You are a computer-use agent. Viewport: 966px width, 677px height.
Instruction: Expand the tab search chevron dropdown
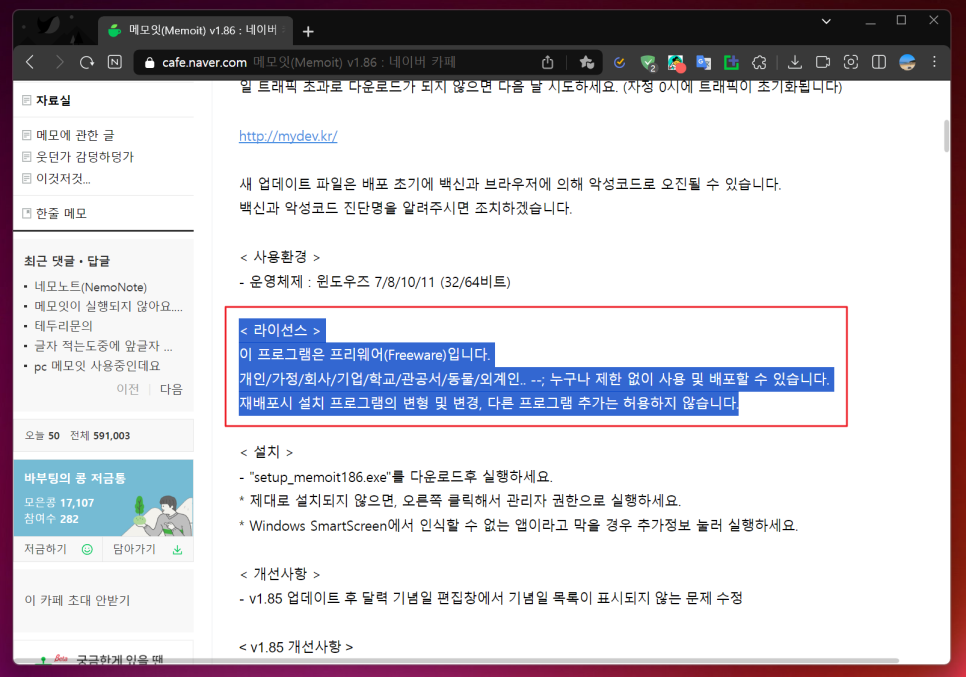click(x=826, y=21)
